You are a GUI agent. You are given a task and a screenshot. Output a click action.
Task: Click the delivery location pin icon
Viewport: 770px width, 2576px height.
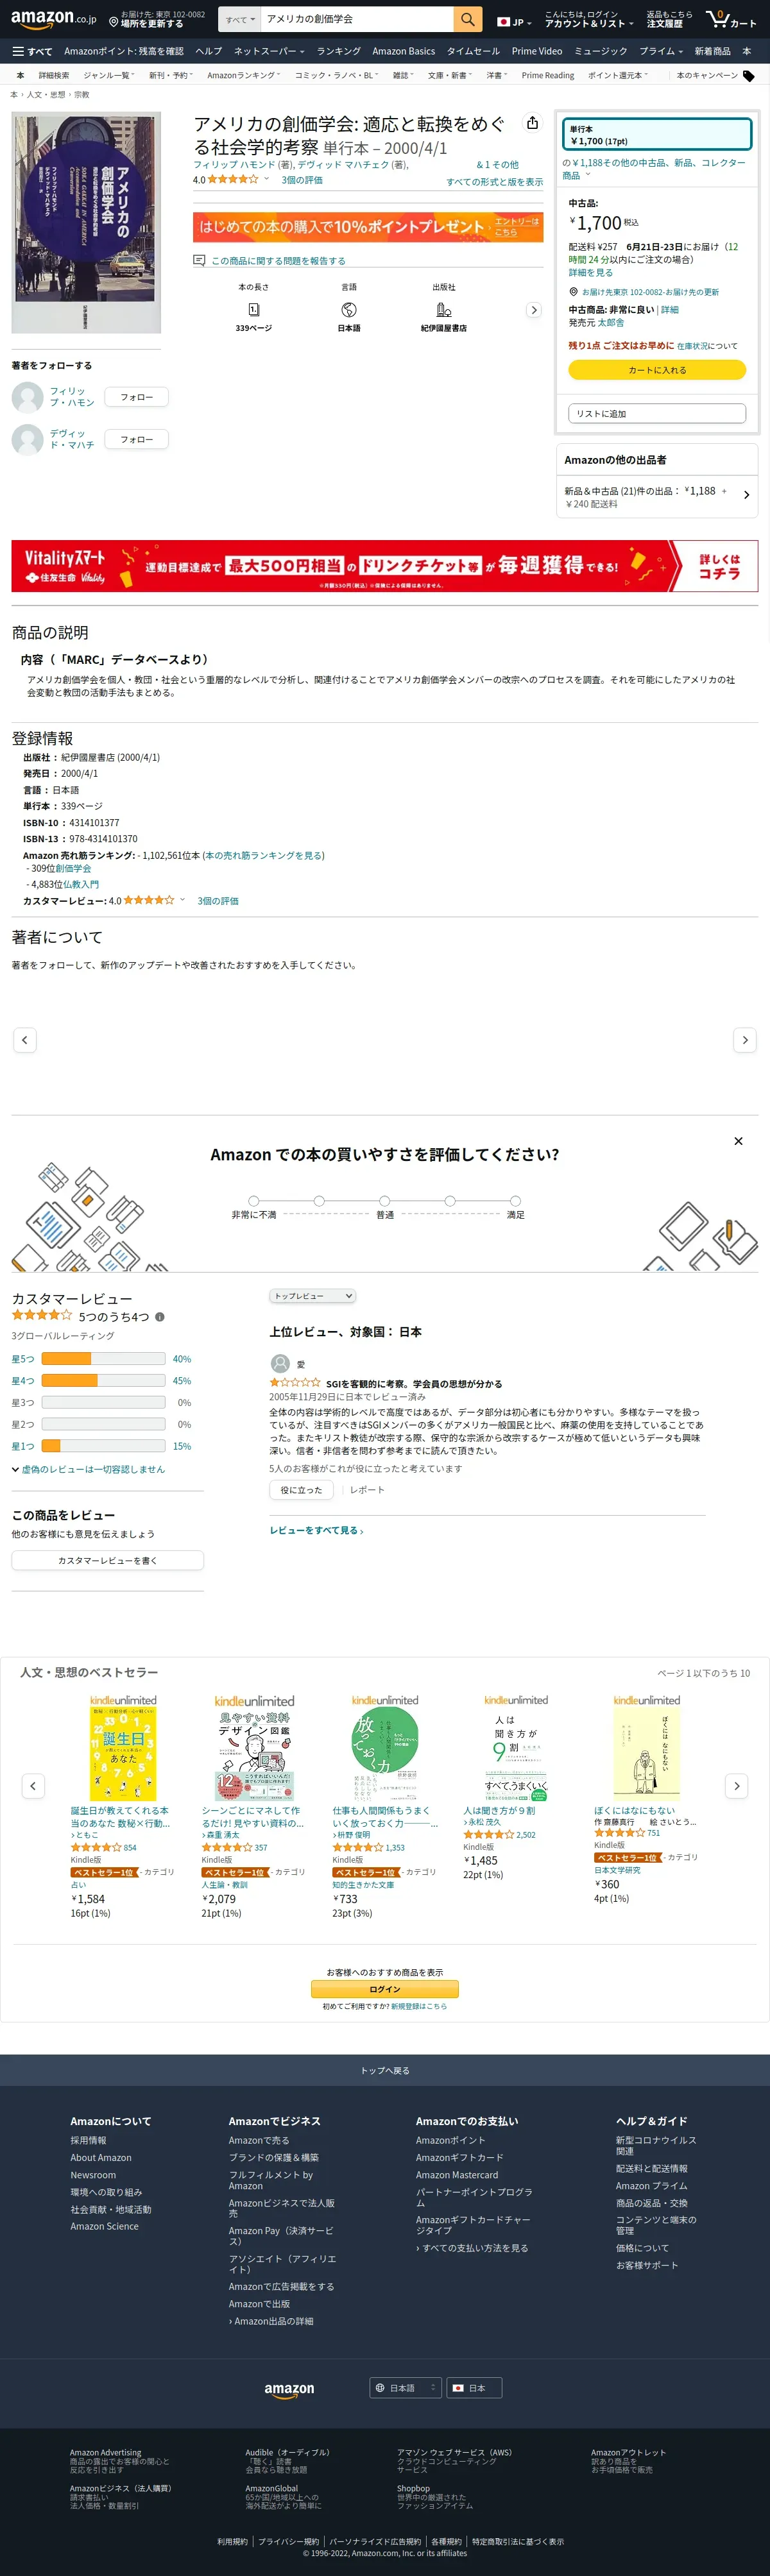click(113, 20)
